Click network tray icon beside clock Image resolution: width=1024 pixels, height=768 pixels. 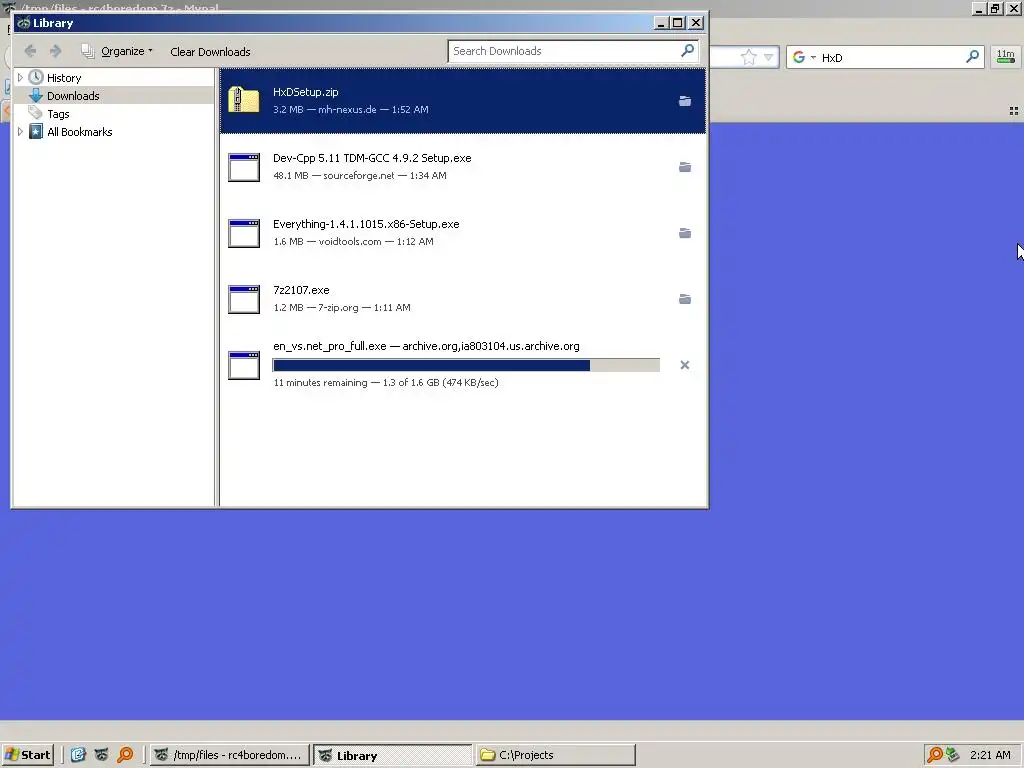click(952, 755)
